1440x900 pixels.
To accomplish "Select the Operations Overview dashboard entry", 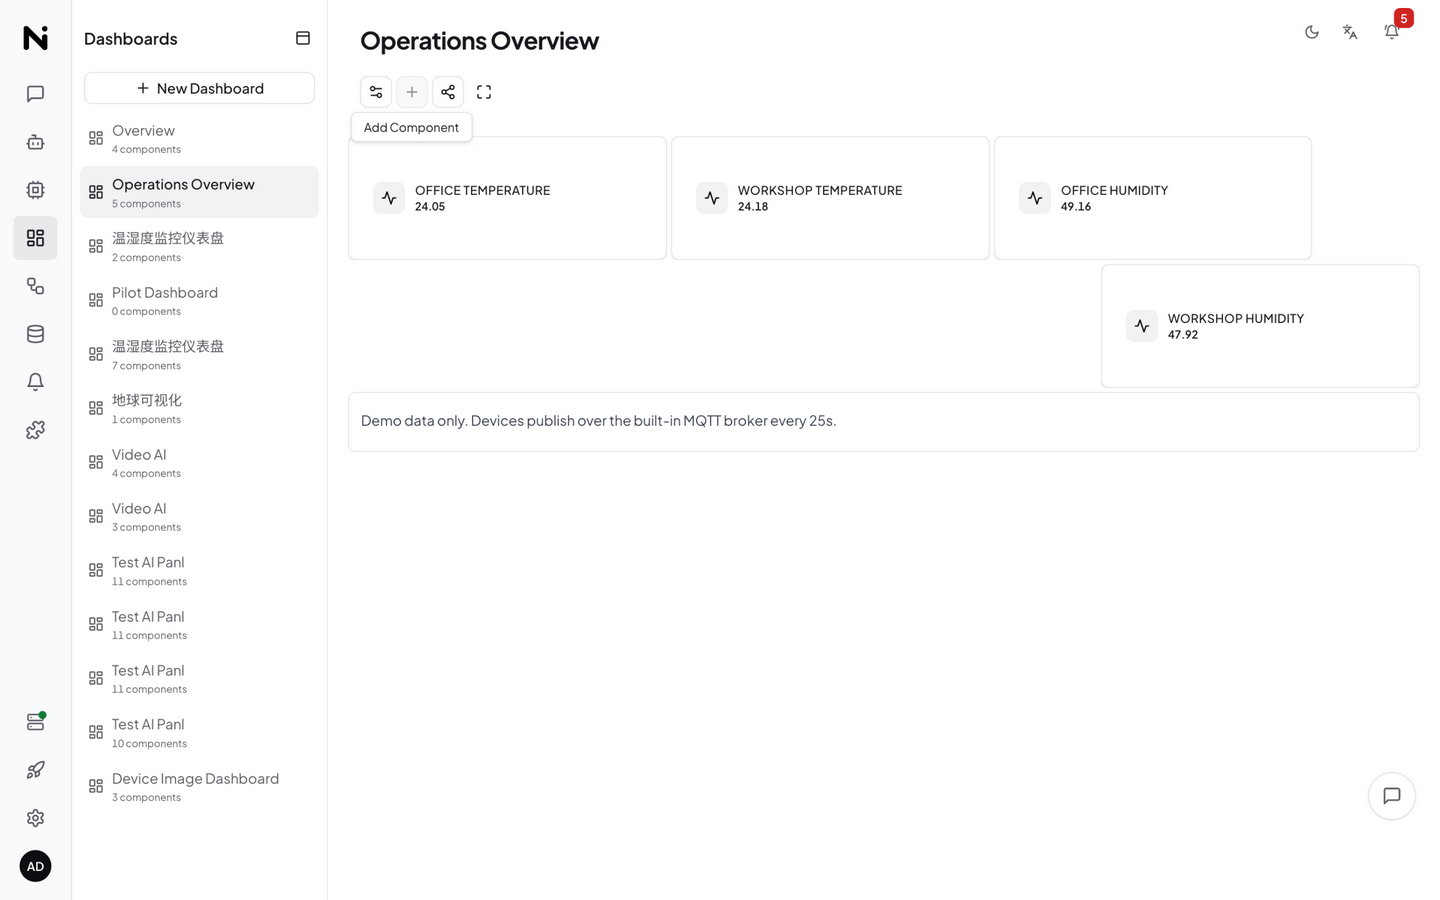I will (x=199, y=192).
